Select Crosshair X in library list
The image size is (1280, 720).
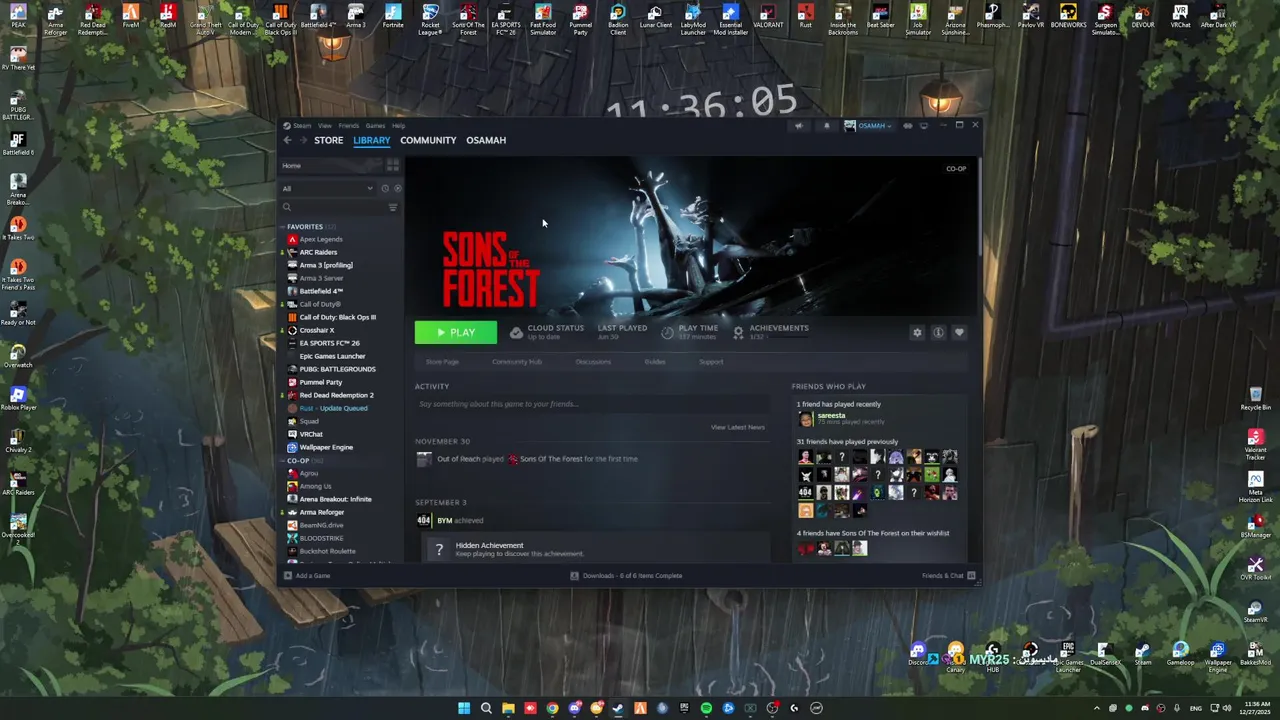pos(317,330)
